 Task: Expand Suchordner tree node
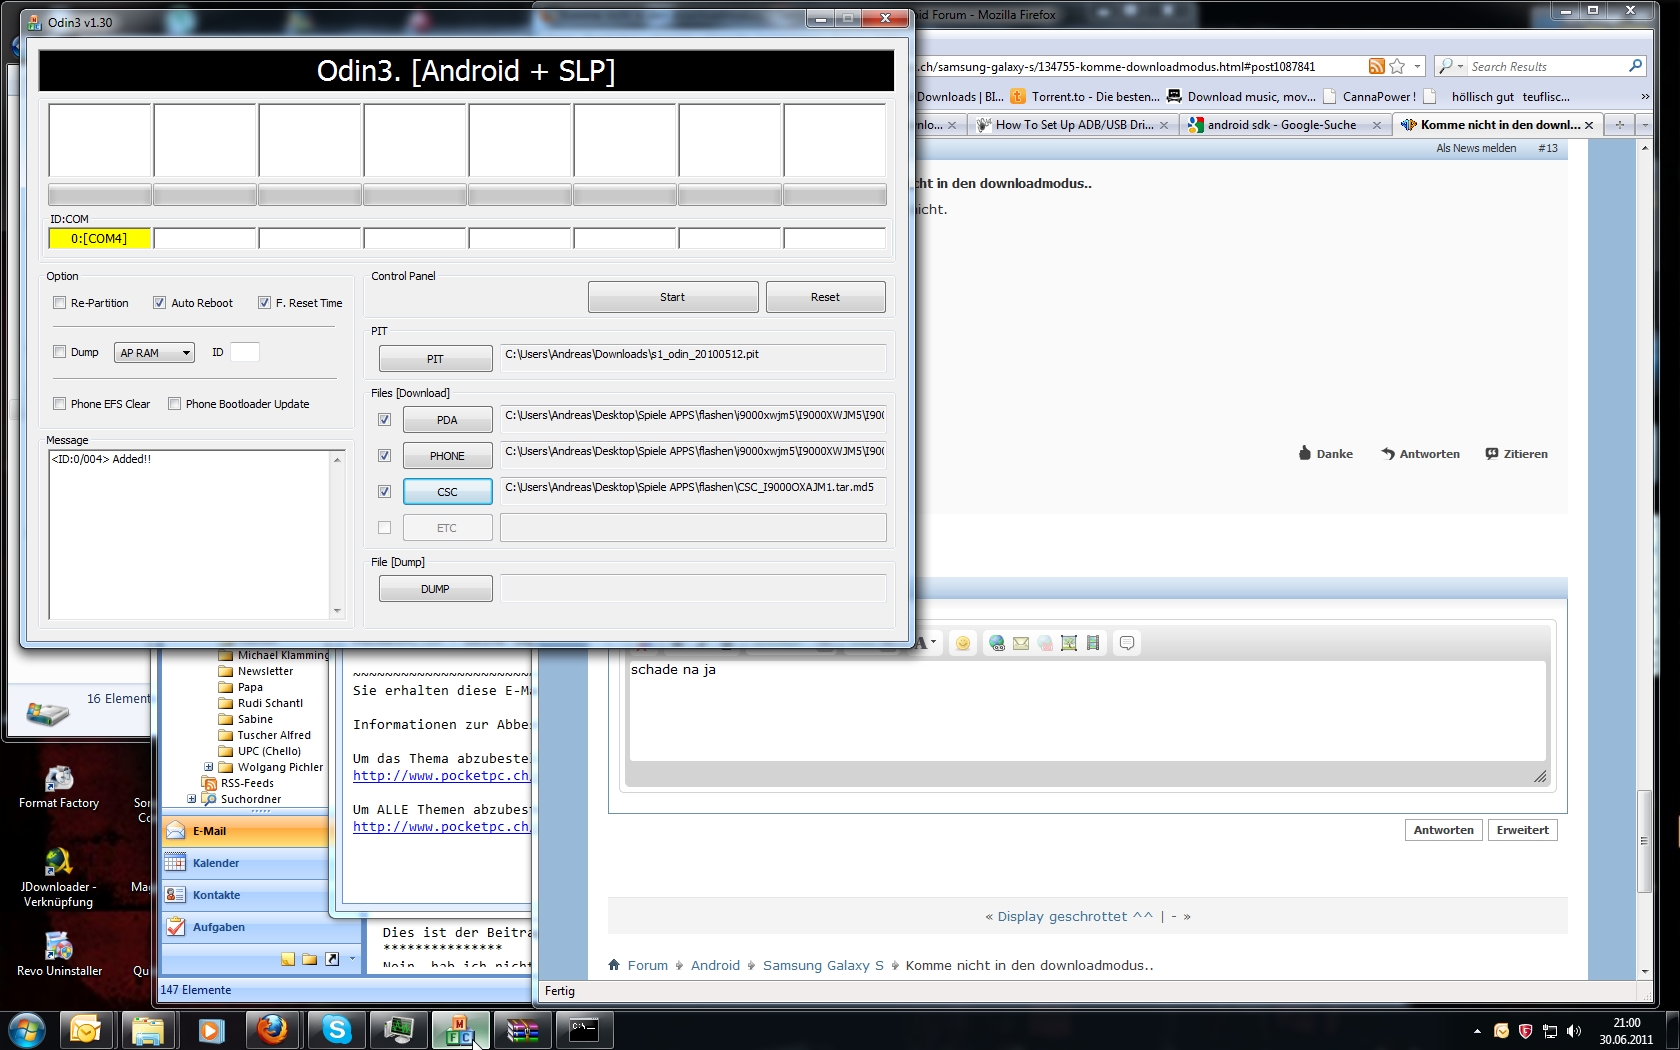(191, 799)
